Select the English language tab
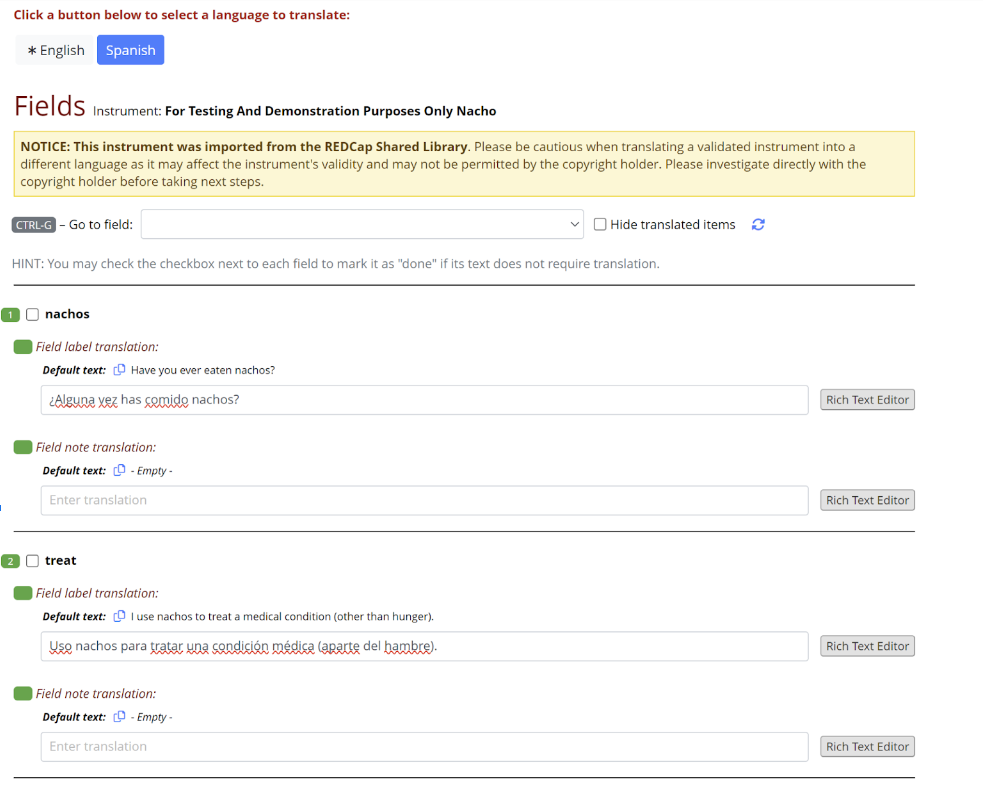The height and width of the screenshot is (791, 983). (x=56, y=51)
